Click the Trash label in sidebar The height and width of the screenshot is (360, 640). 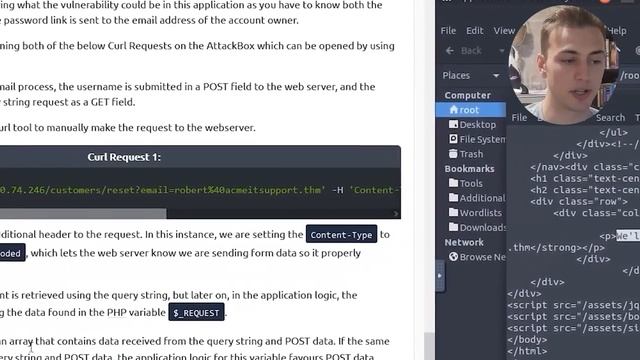click(471, 154)
